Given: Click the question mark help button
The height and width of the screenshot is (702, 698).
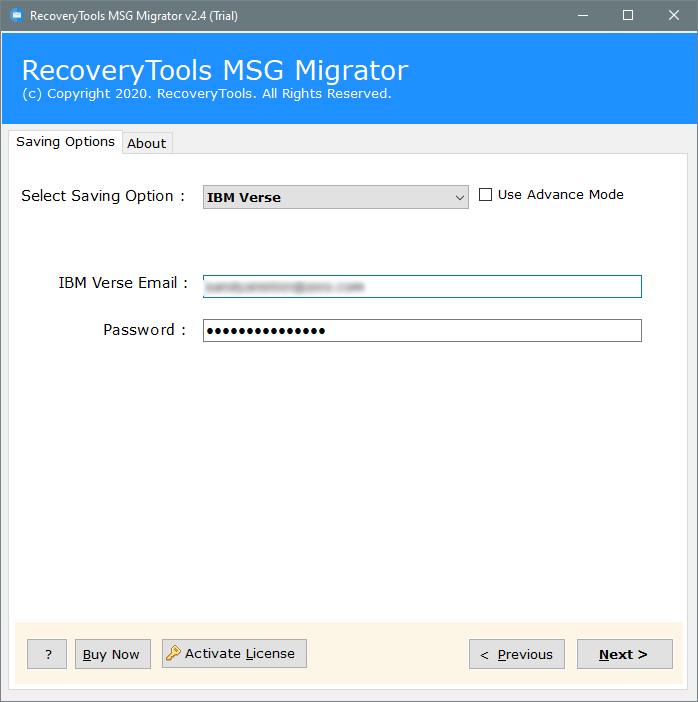Looking at the screenshot, I should click(47, 654).
